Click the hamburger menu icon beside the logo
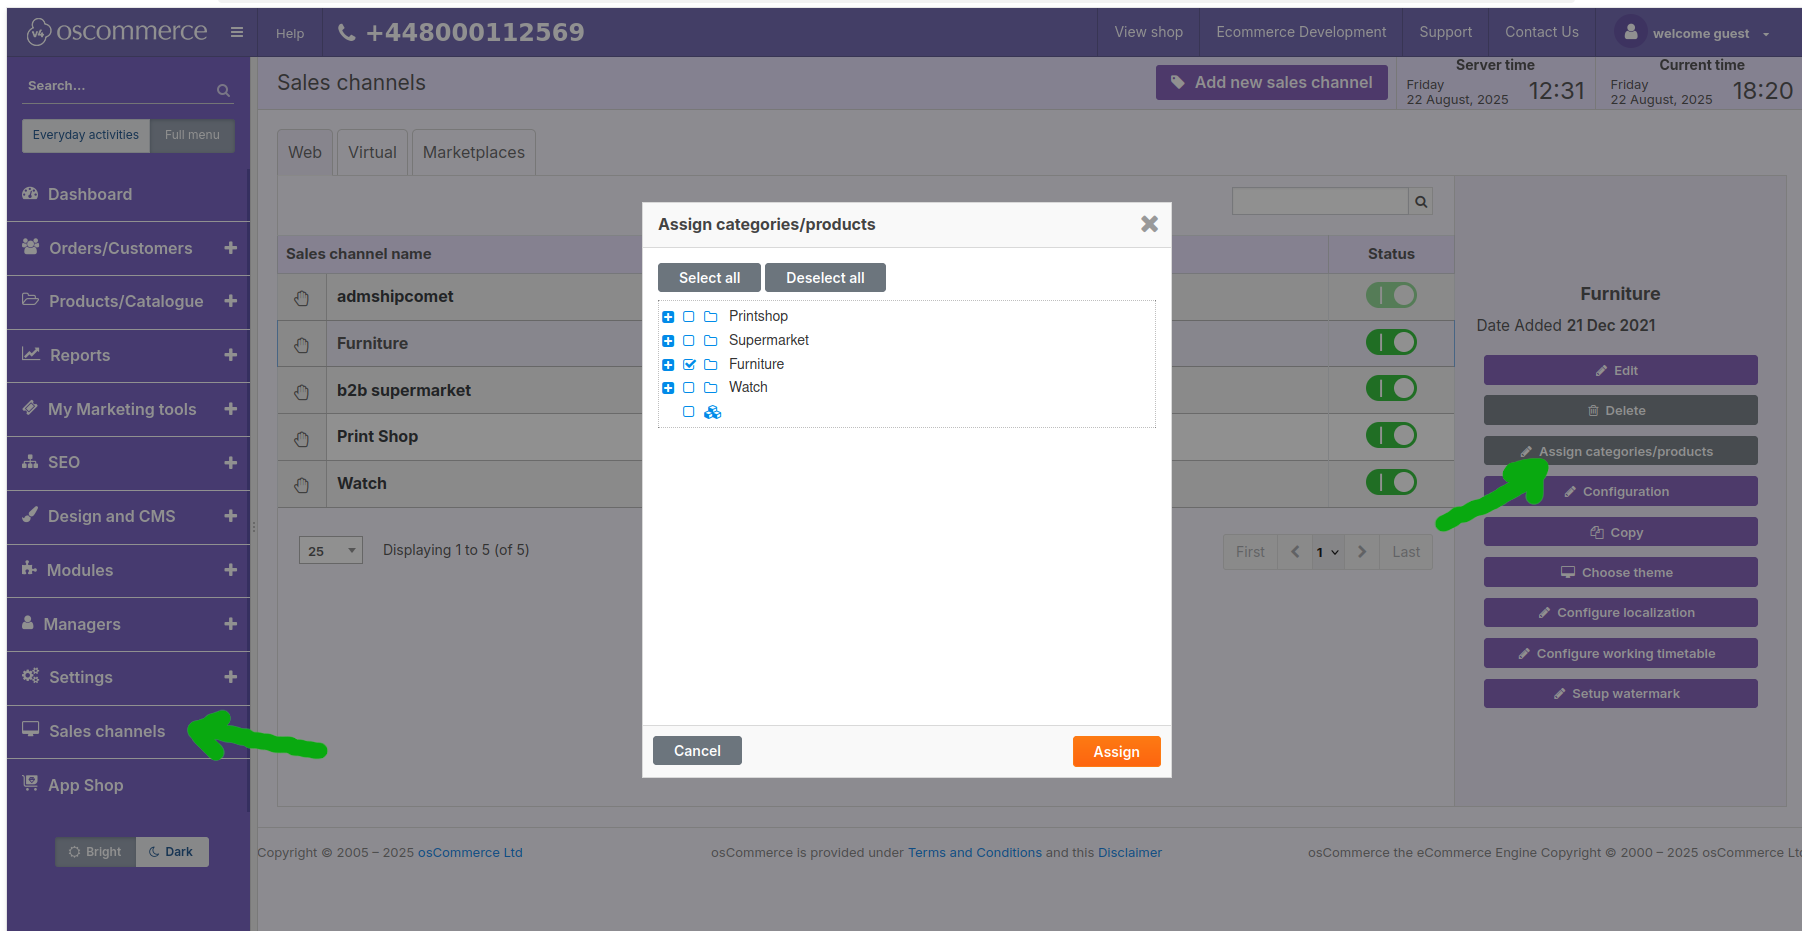1802x931 pixels. [237, 32]
